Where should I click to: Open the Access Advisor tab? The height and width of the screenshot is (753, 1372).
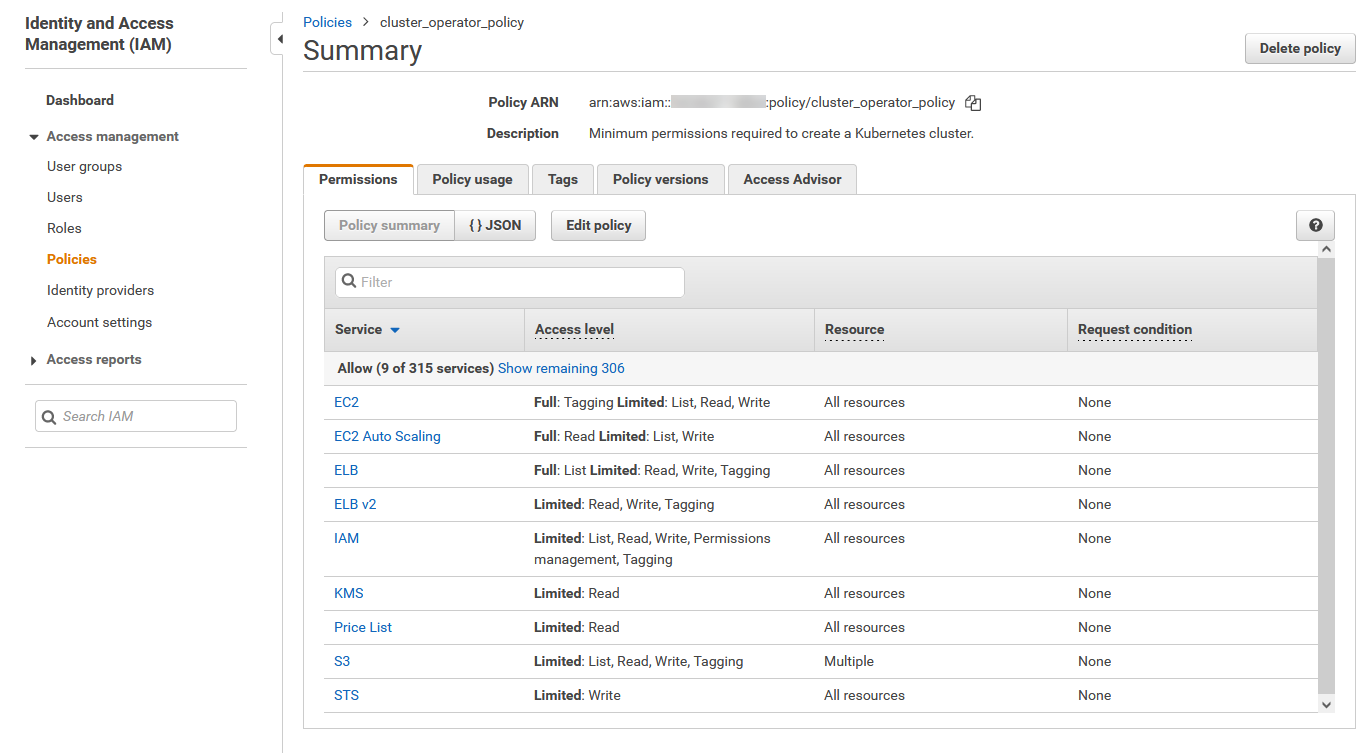point(792,180)
